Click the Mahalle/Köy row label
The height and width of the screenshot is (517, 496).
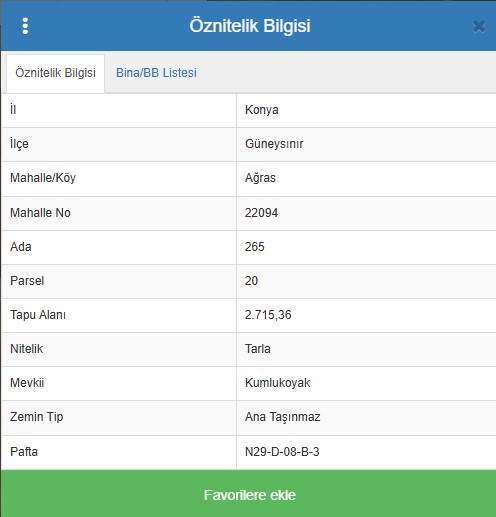[43, 178]
